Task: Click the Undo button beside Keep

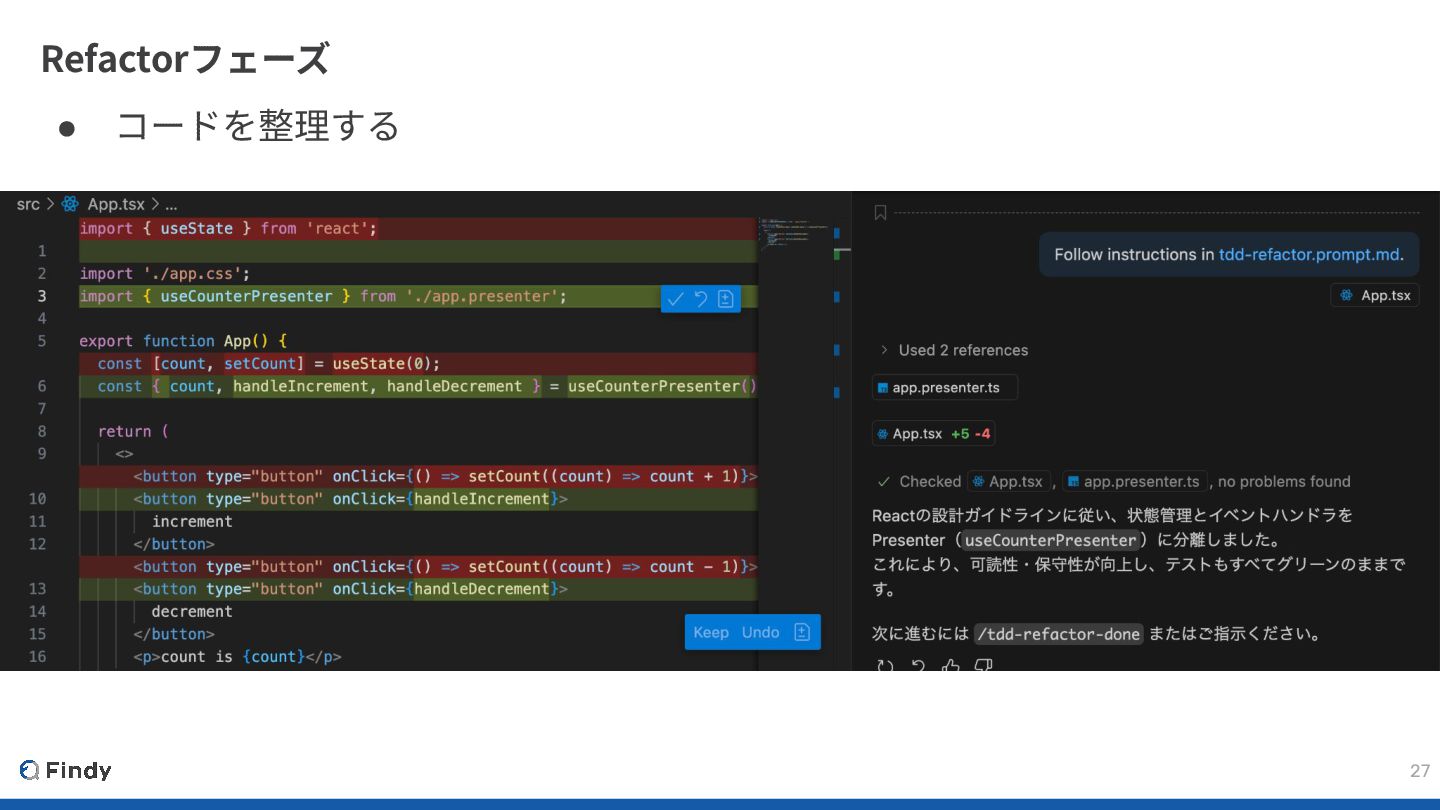Action: (760, 632)
